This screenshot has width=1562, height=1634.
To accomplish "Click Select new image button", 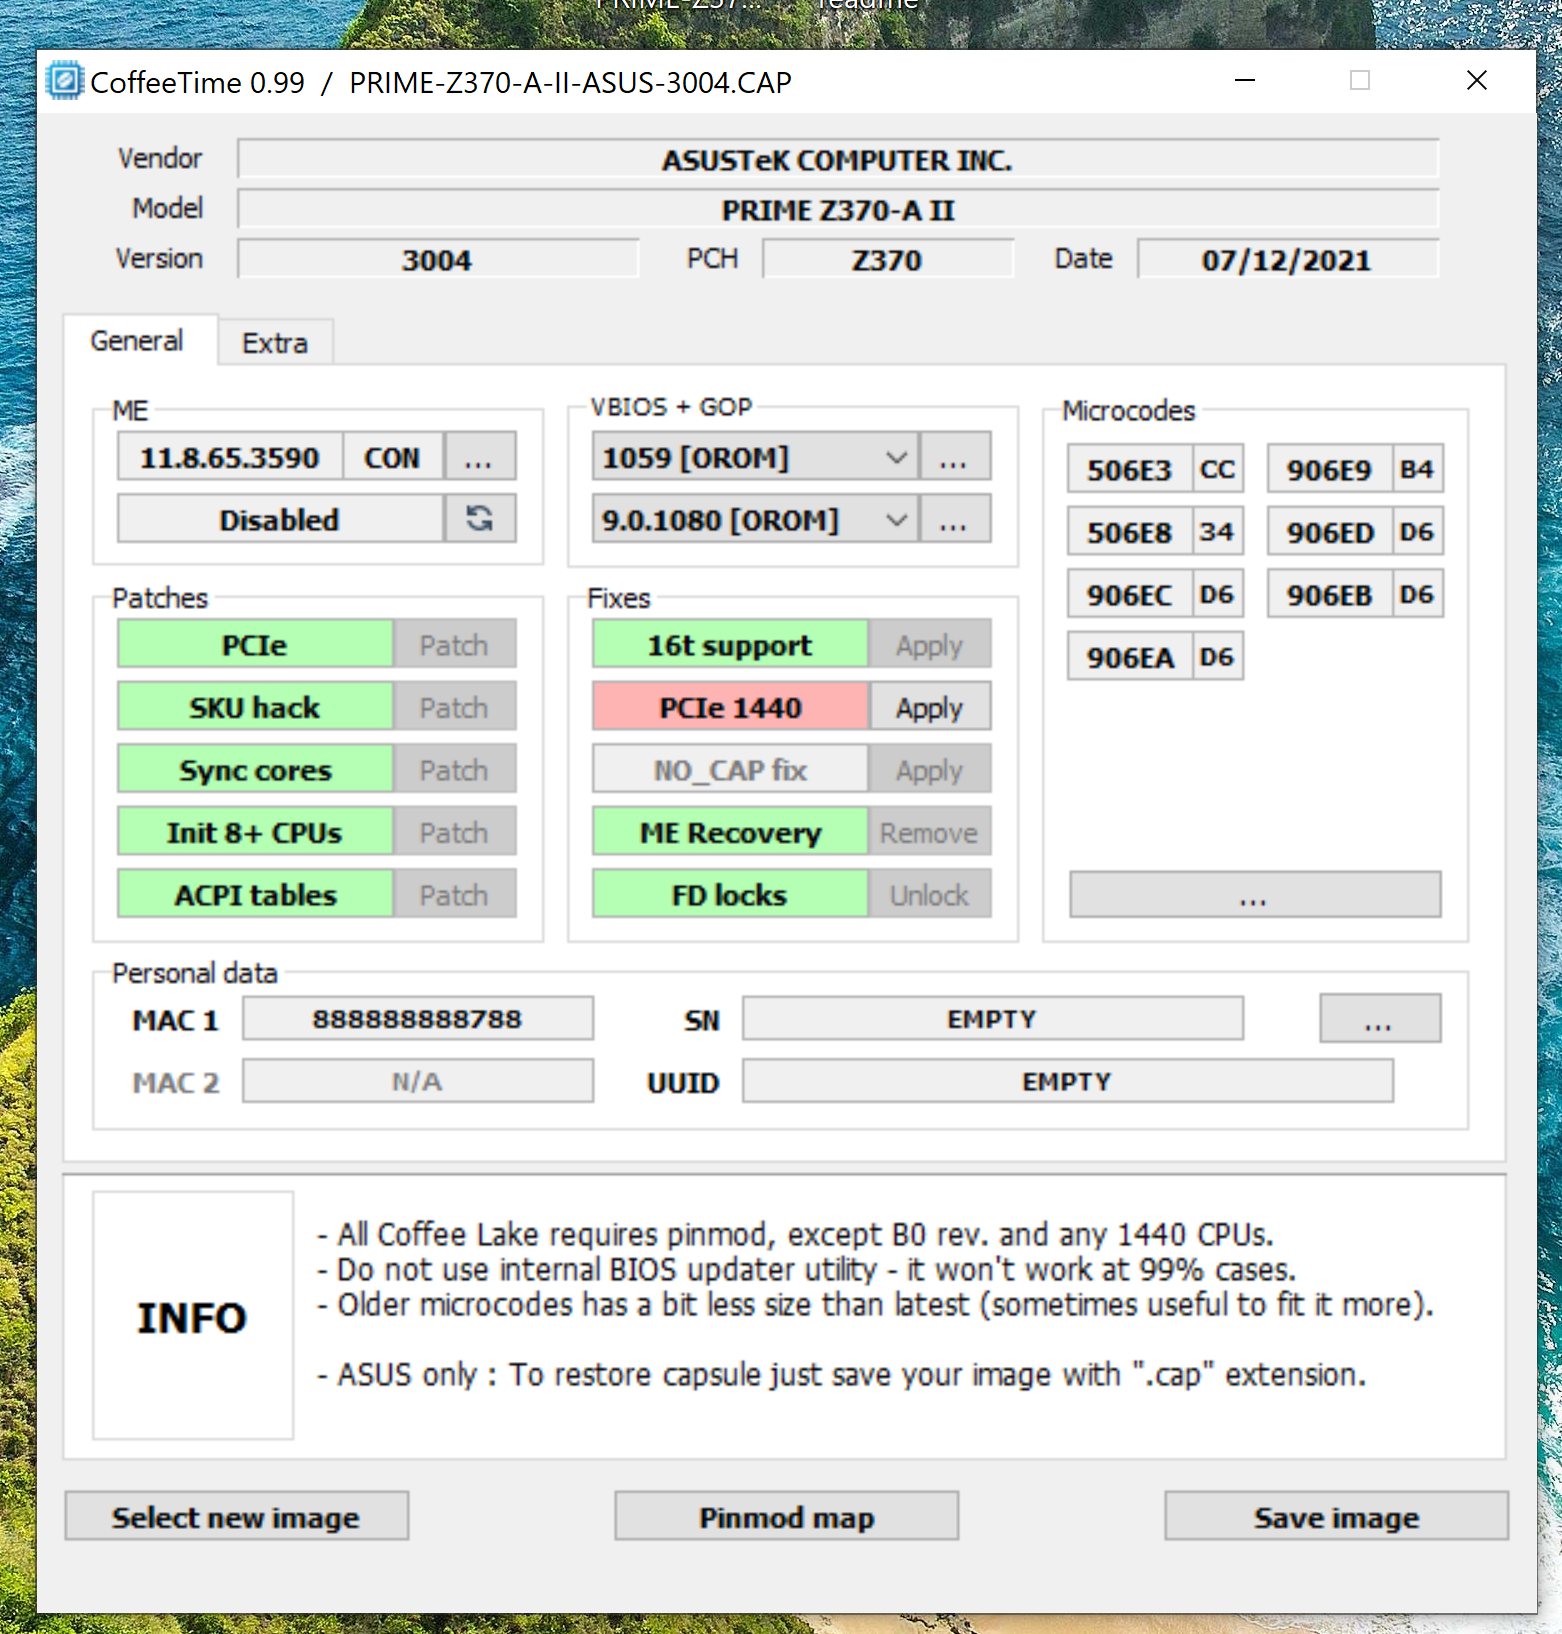I will pyautogui.click(x=237, y=1516).
